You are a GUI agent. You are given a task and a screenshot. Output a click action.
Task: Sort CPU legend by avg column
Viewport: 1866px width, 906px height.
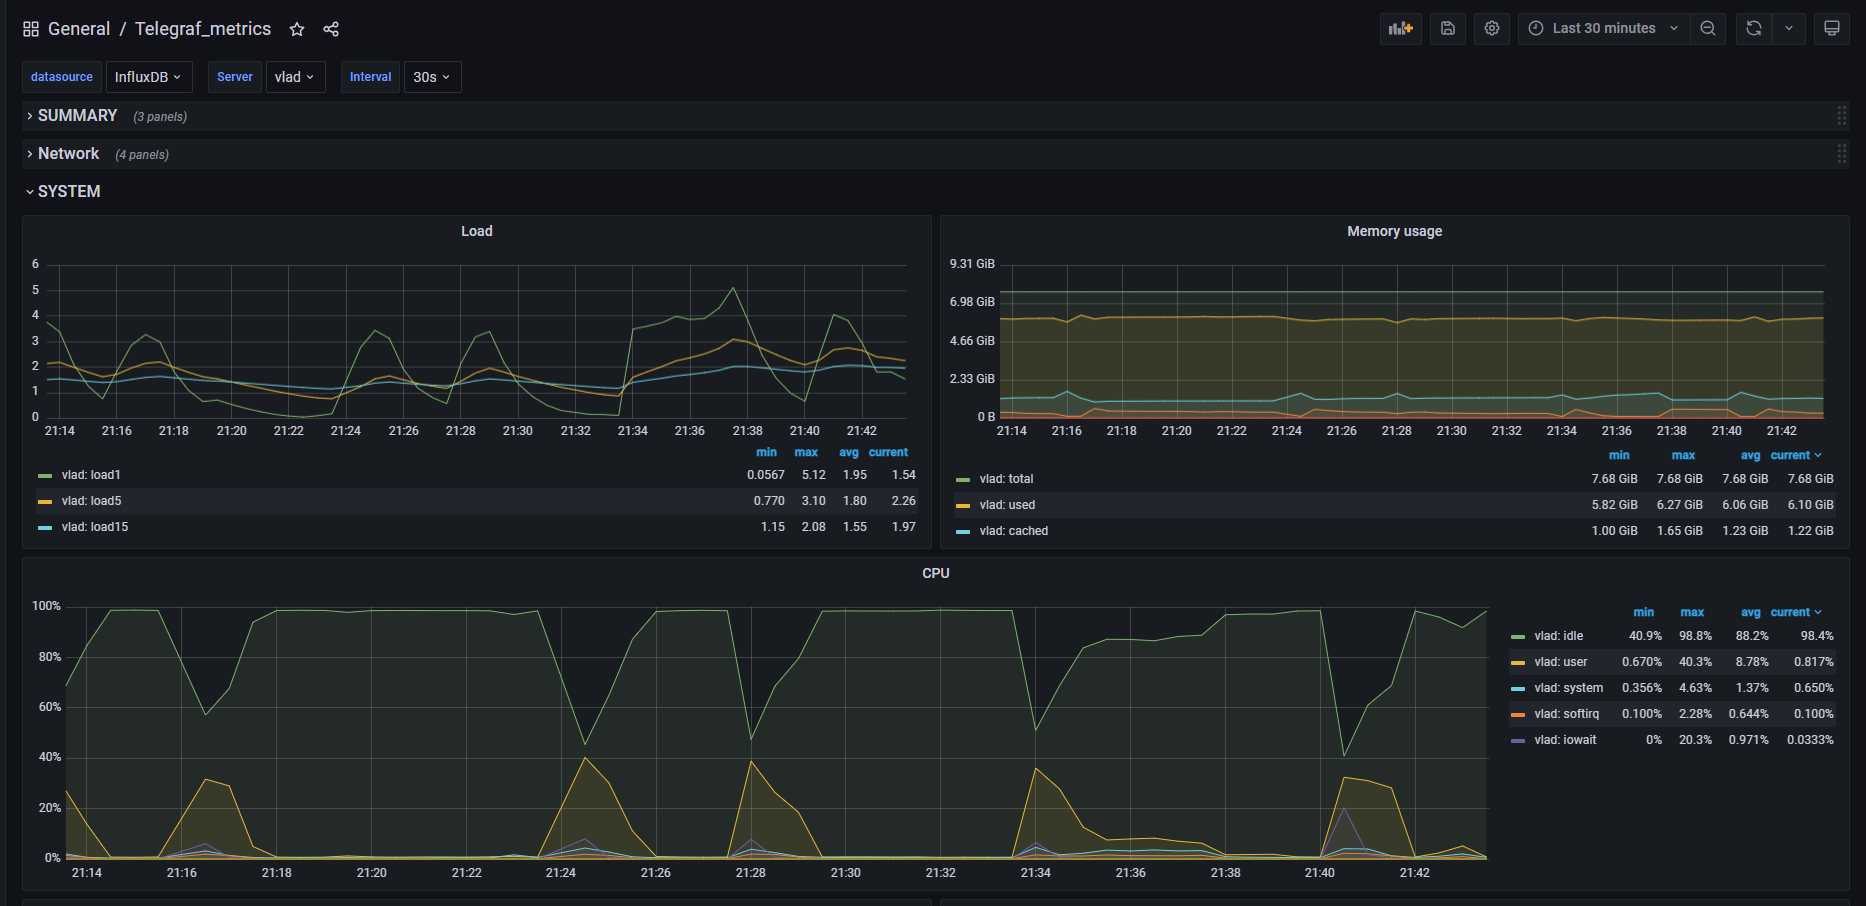coord(1751,612)
